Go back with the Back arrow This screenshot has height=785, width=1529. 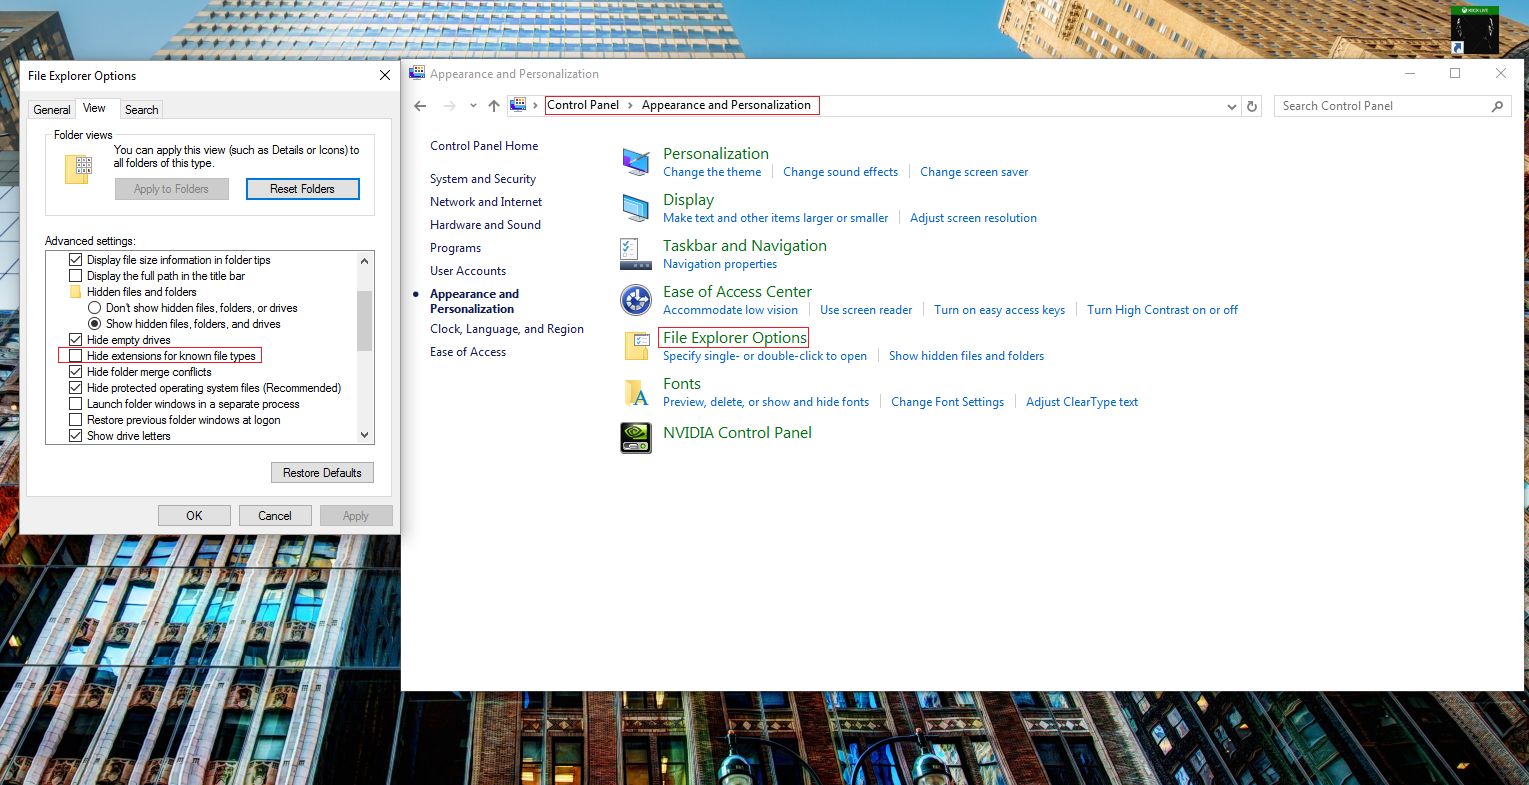(420, 106)
